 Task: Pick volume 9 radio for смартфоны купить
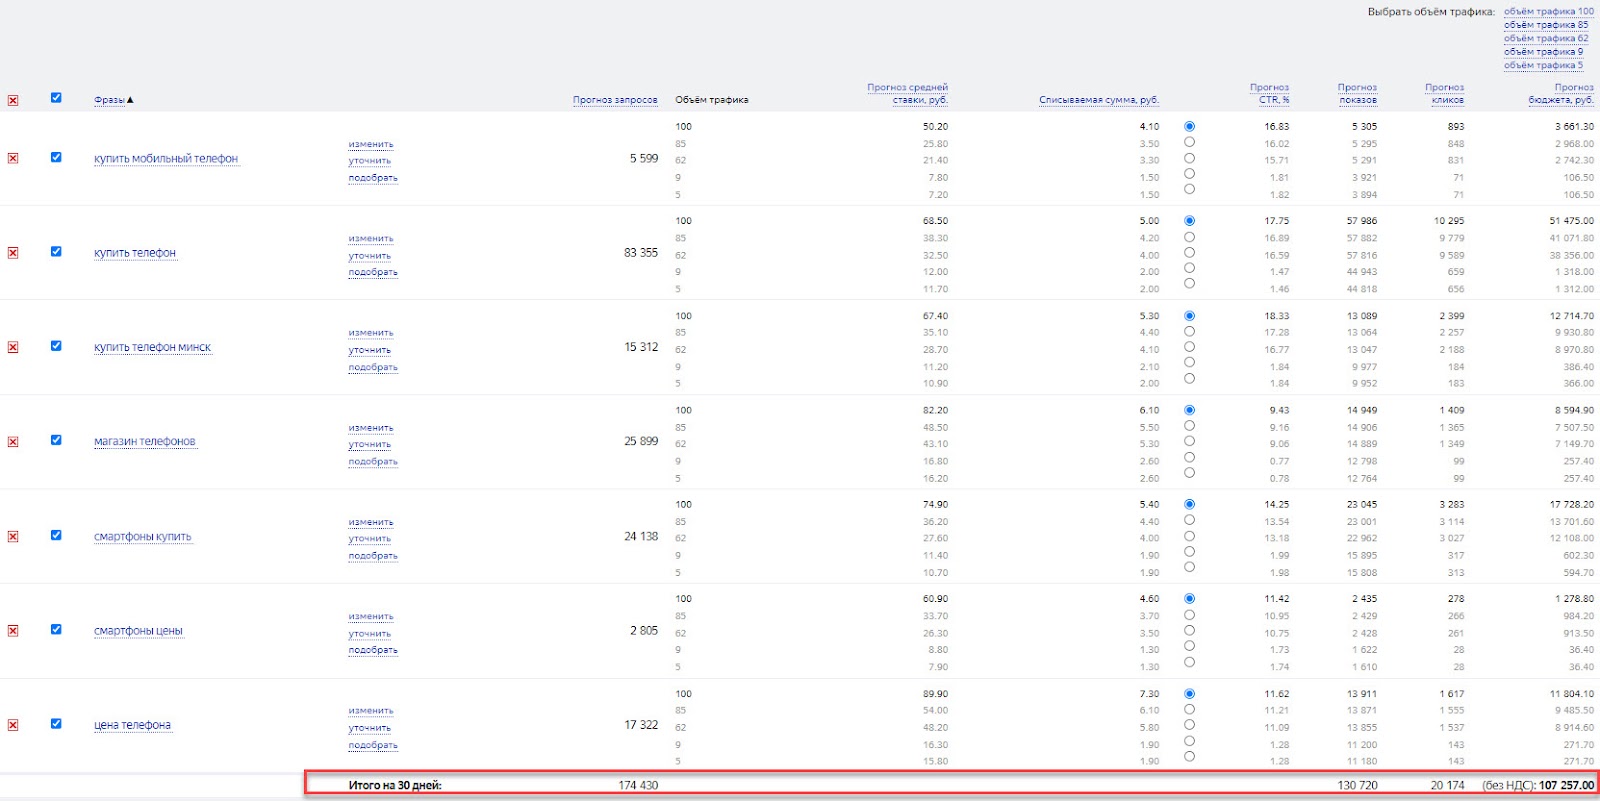[x=1189, y=551]
